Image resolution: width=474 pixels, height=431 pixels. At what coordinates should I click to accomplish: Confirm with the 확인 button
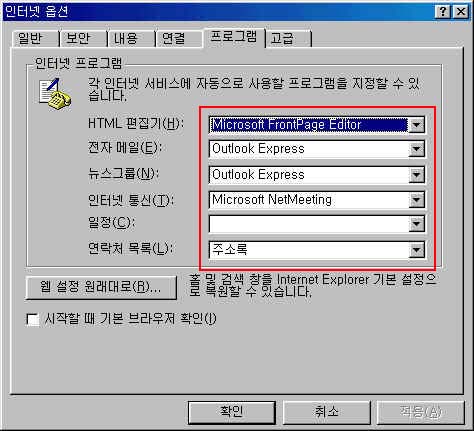tap(232, 412)
